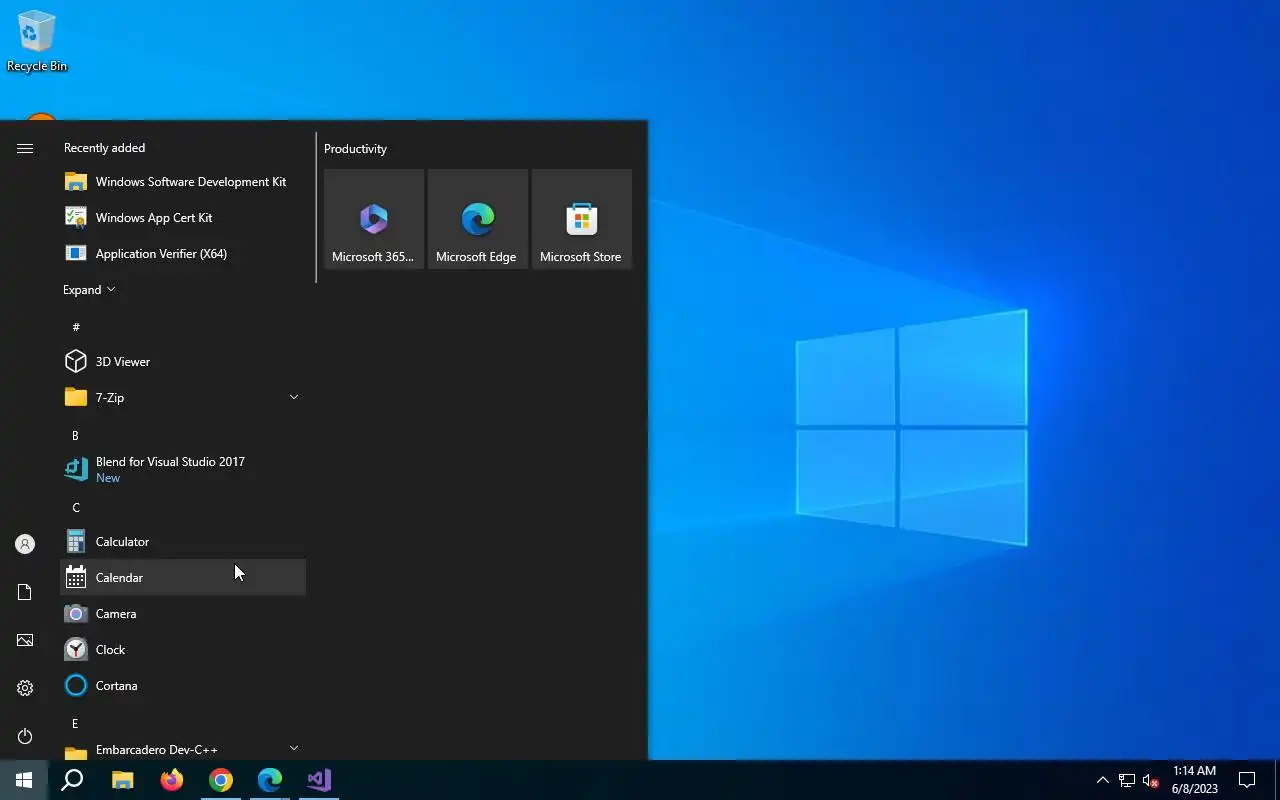Open muted volume tray icon
The image size is (1280, 800).
(1151, 780)
